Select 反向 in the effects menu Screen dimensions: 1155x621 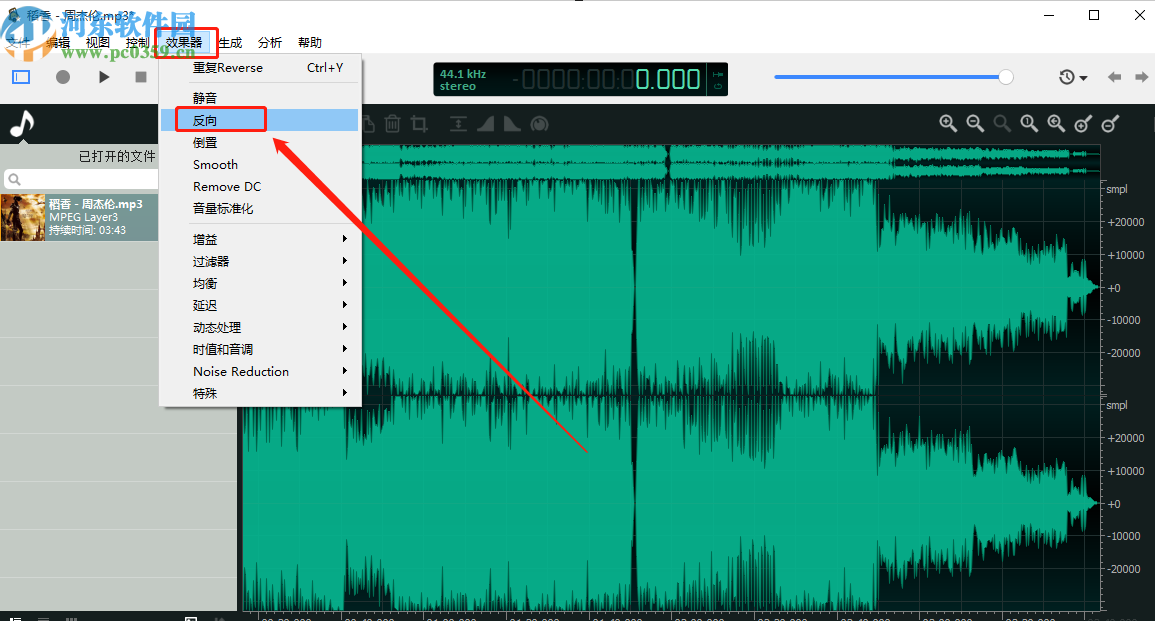coord(260,120)
